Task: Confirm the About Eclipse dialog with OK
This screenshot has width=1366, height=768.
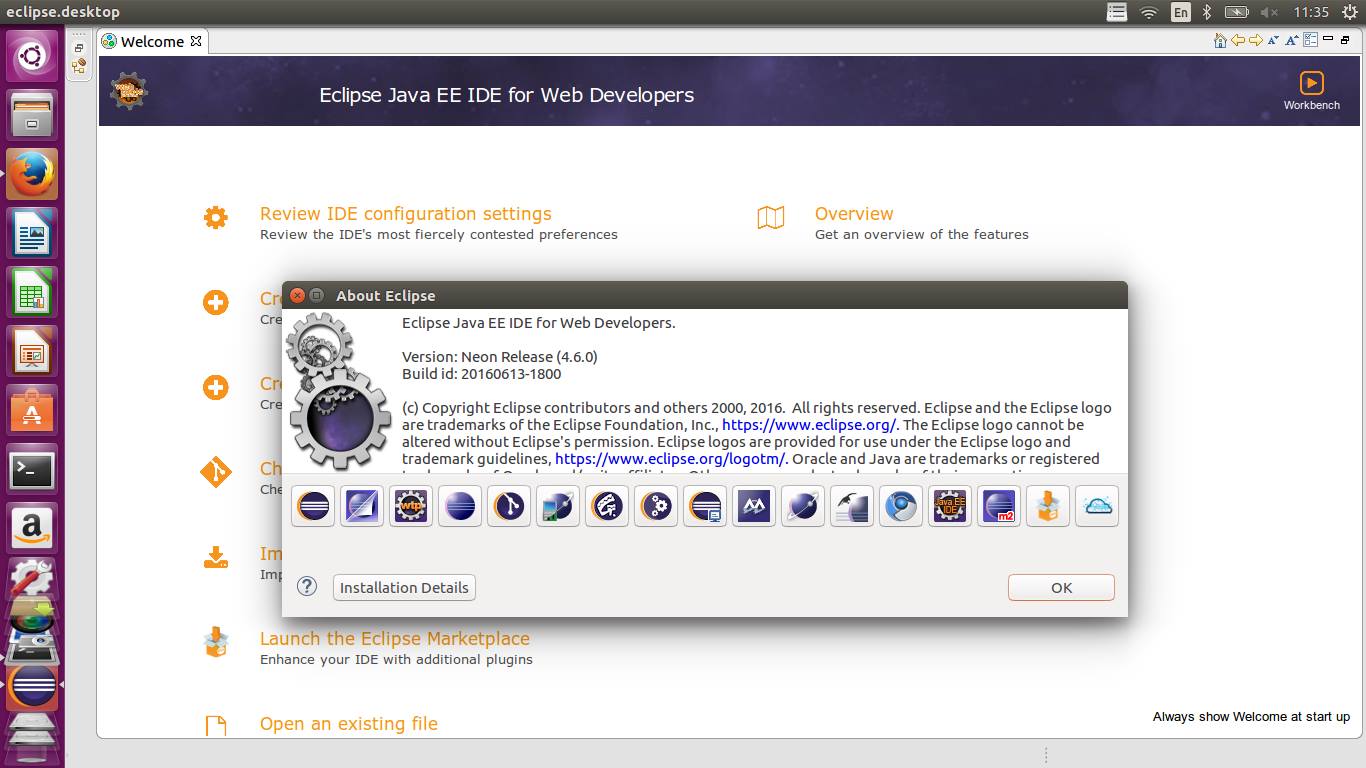Action: pos(1061,588)
